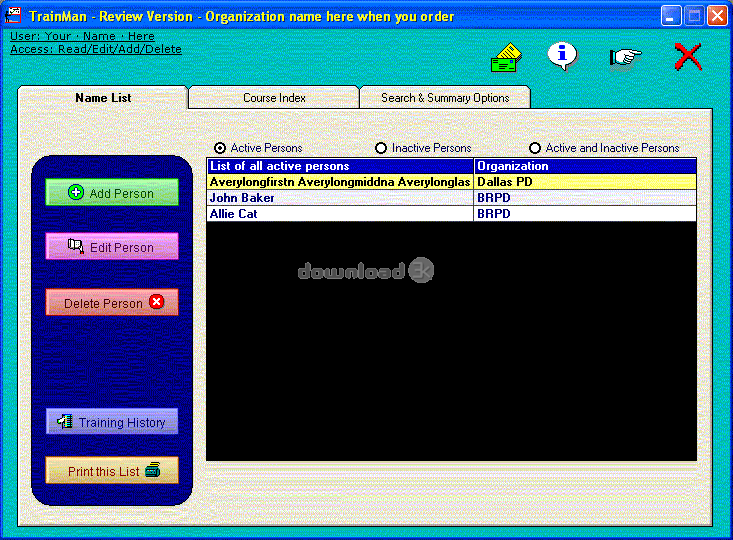Click the Edit Person button
733x540 pixels.
[112, 247]
